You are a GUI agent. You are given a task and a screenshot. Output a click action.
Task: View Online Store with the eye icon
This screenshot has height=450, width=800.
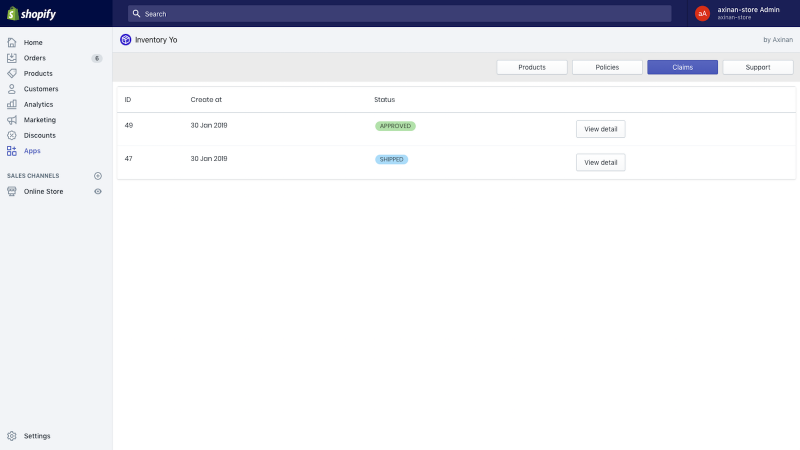[98, 191]
